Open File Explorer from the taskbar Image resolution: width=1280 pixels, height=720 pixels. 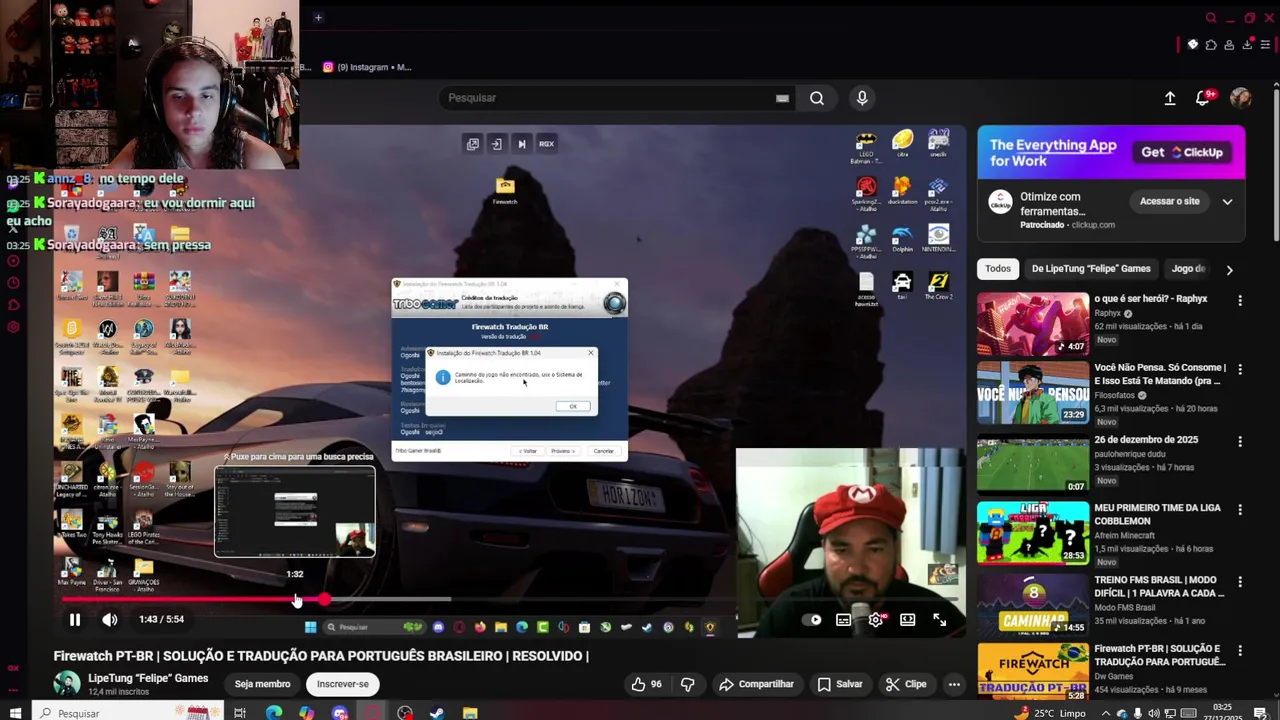pos(470,713)
